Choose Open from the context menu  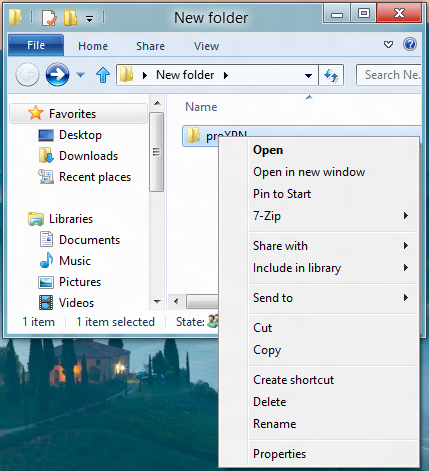click(268, 150)
